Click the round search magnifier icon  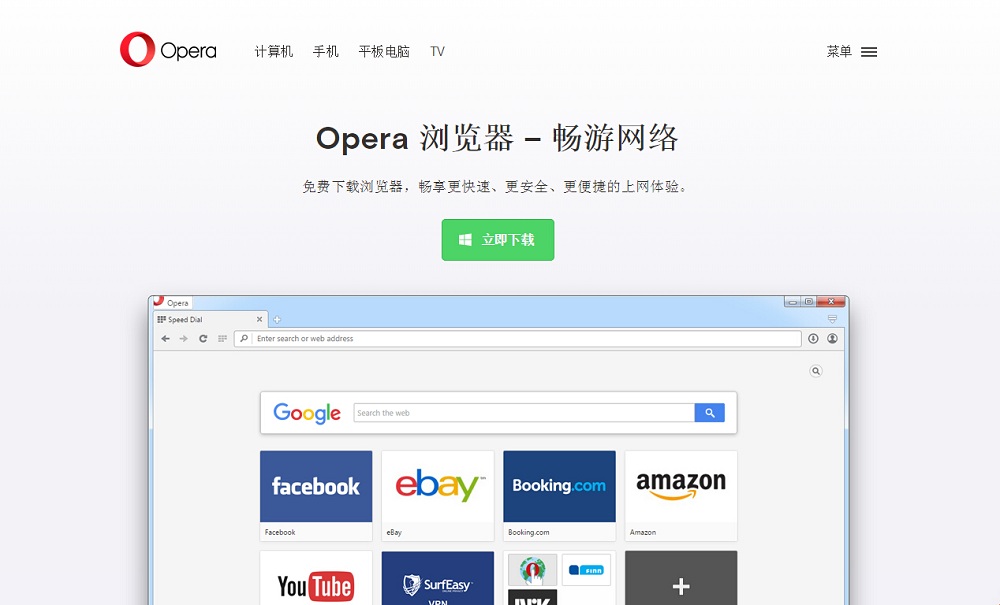[x=816, y=371]
